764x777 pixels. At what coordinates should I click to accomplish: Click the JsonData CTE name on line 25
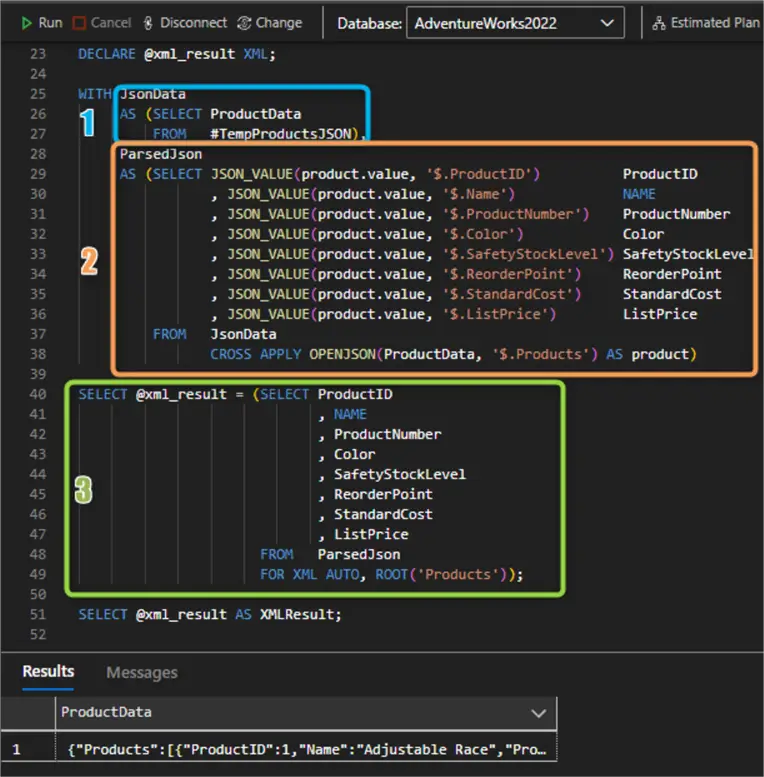153,94
